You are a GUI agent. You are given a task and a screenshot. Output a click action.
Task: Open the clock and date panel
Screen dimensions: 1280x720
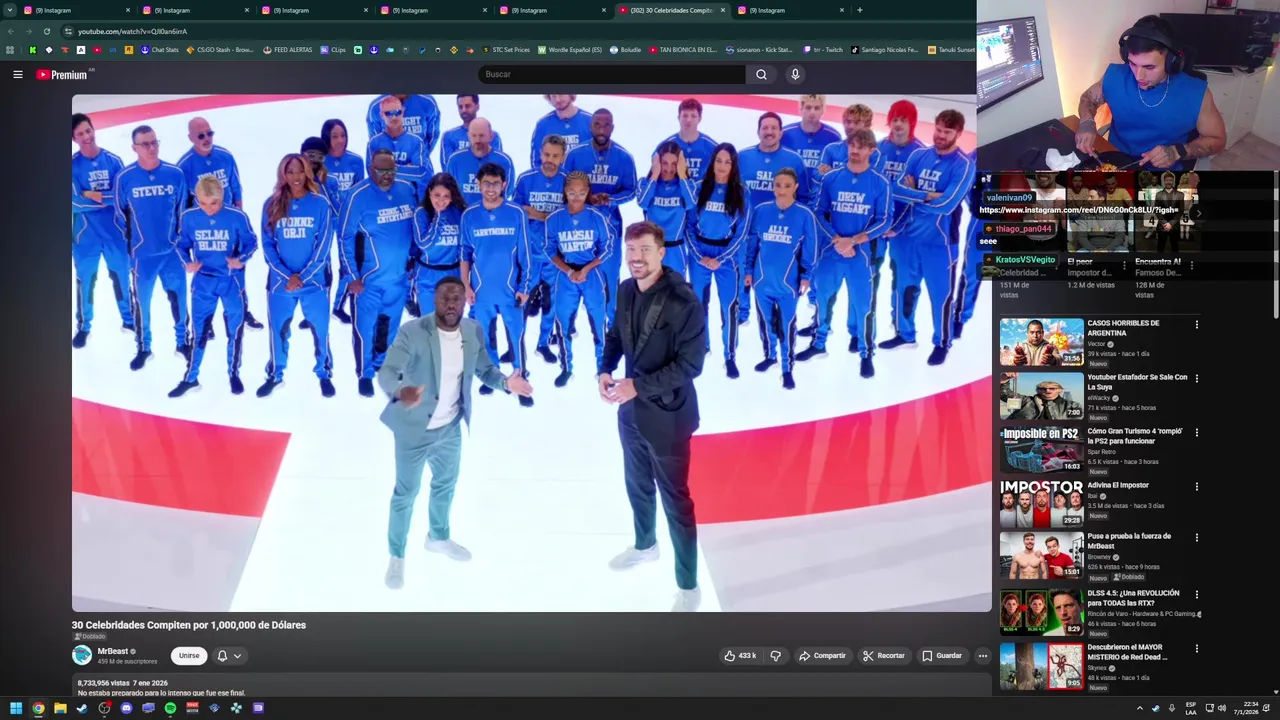(x=1246, y=708)
